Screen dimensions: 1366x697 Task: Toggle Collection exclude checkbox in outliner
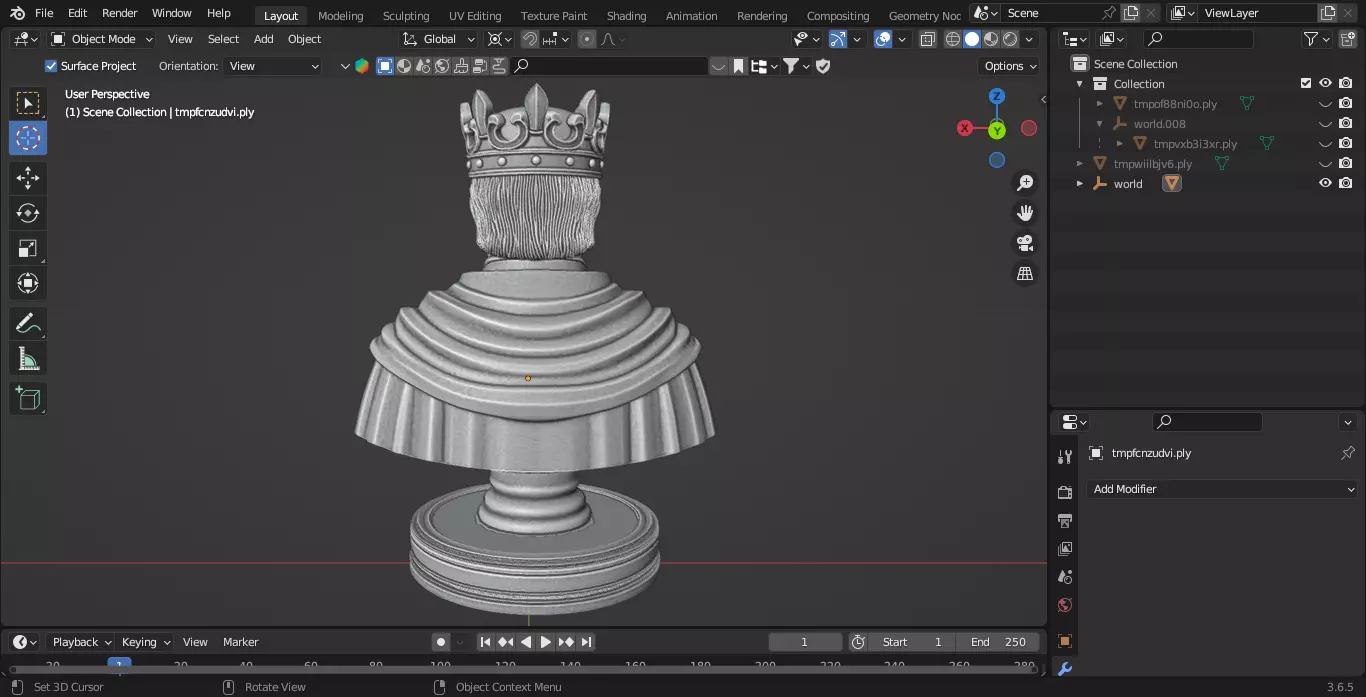[1306, 84]
